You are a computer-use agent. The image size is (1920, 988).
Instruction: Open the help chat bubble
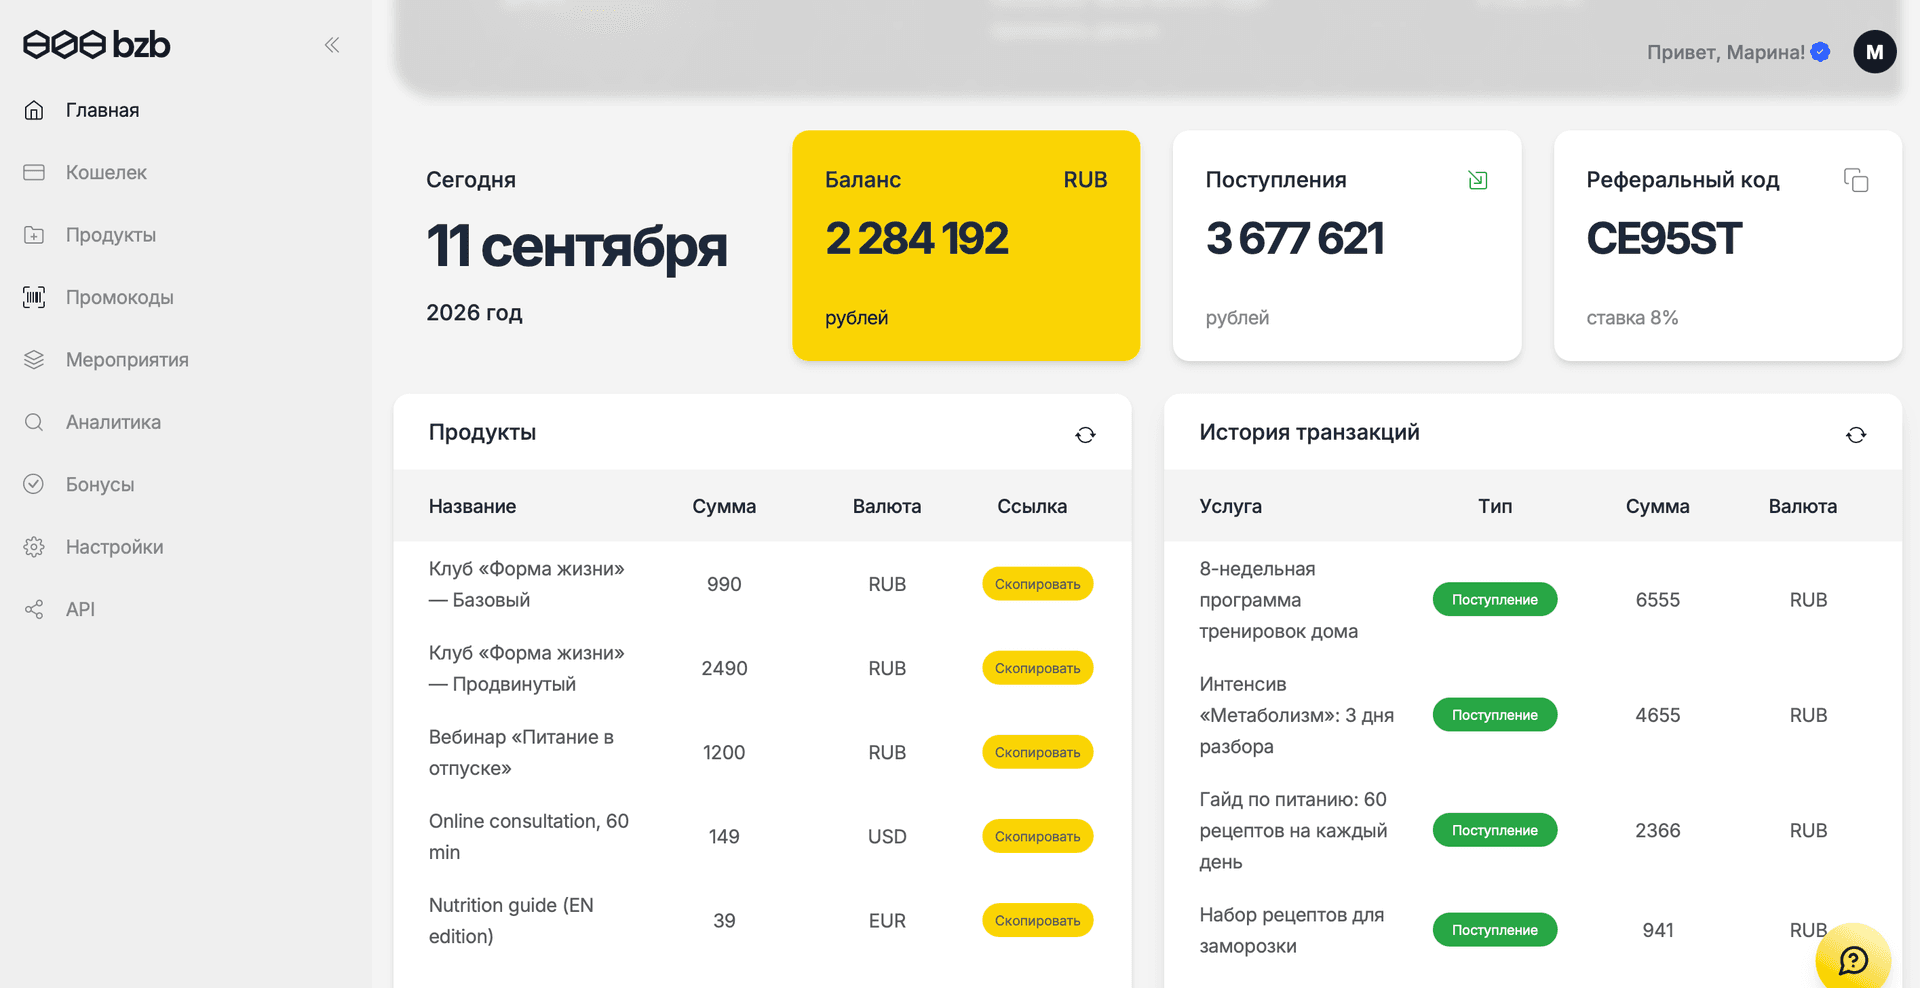1853,960
